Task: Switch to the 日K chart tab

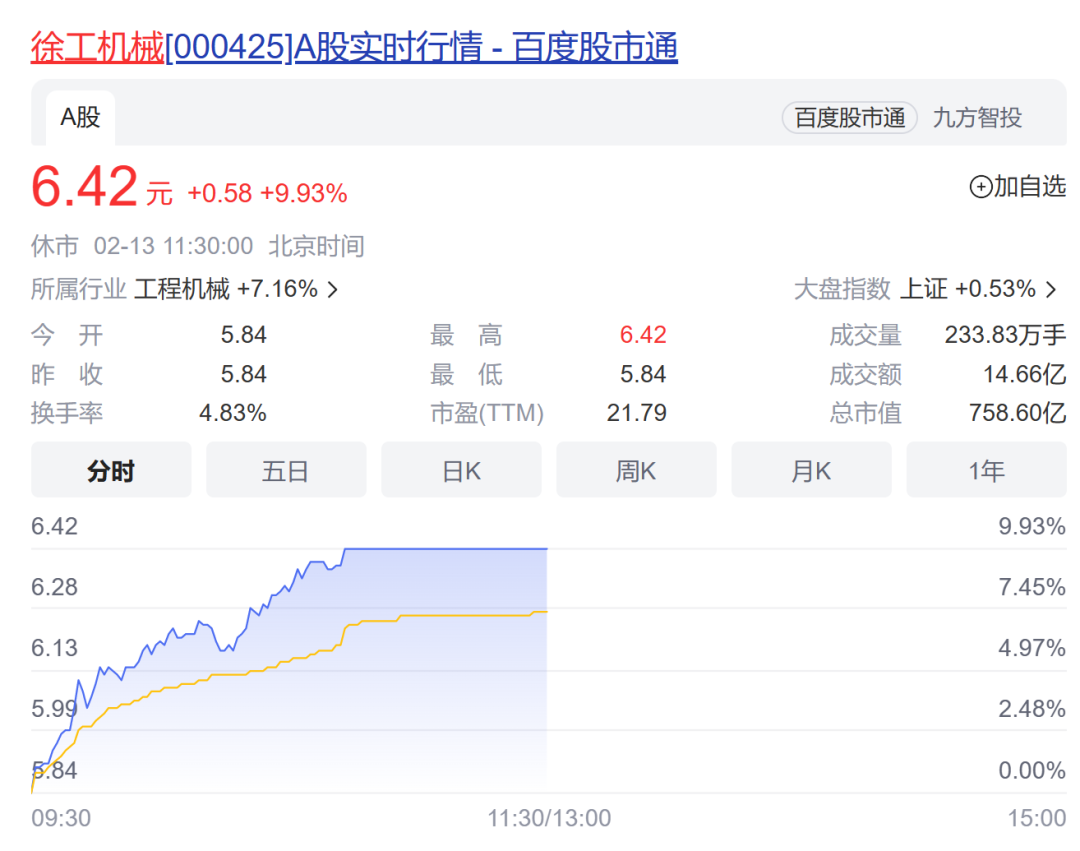Action: pos(461,470)
